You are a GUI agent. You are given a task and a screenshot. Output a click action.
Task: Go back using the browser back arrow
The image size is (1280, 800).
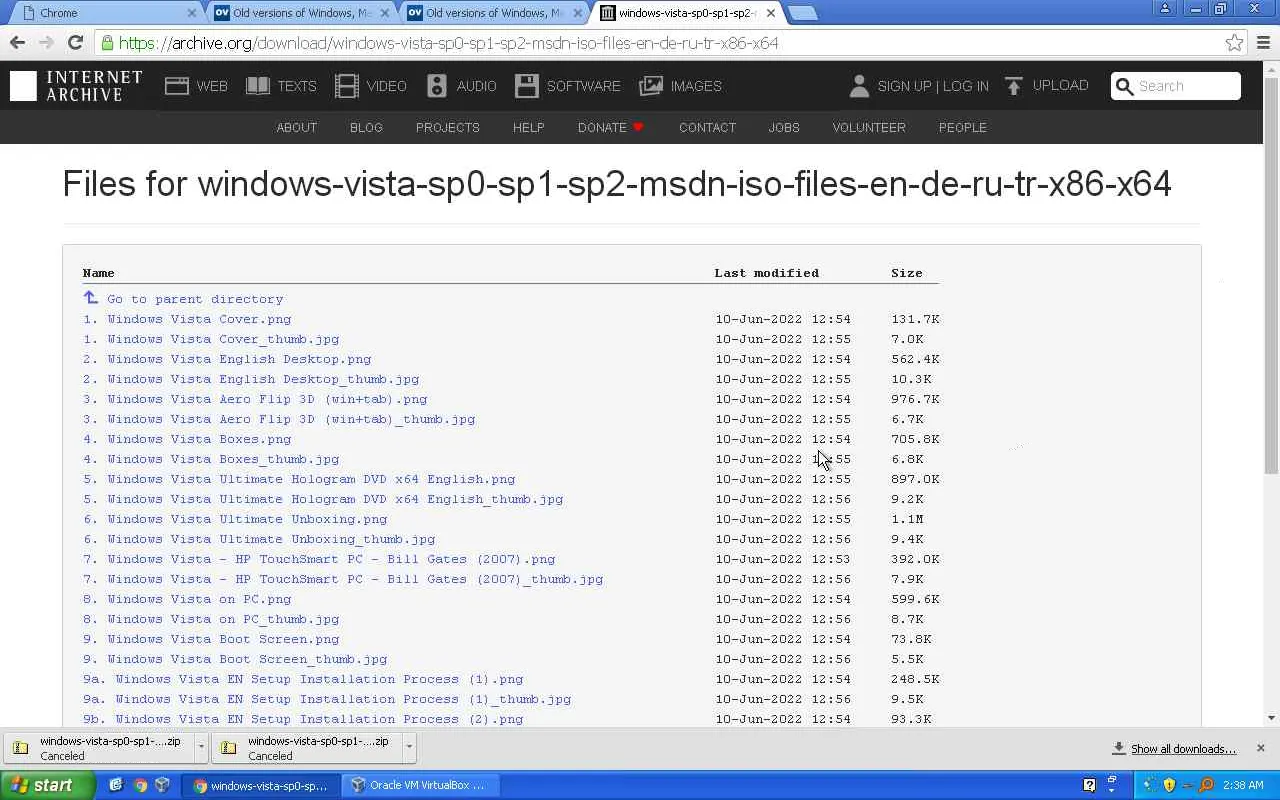click(17, 42)
